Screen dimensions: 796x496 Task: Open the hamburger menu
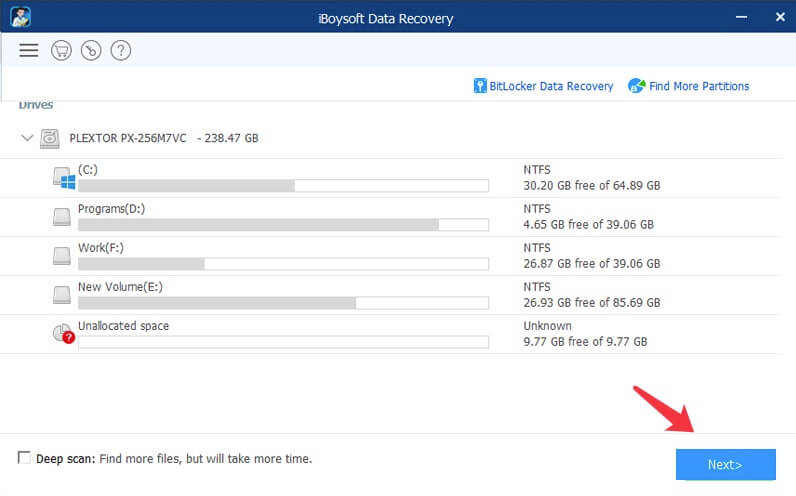(28, 50)
